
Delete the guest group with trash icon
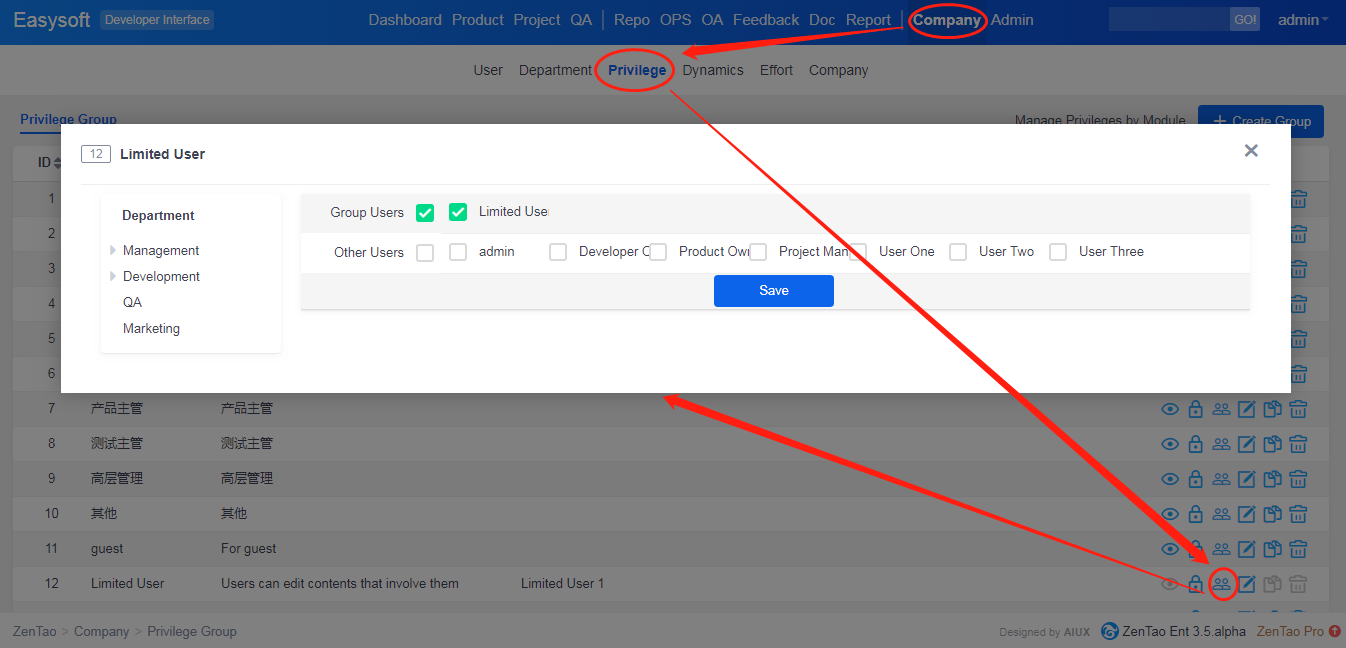pos(1298,549)
